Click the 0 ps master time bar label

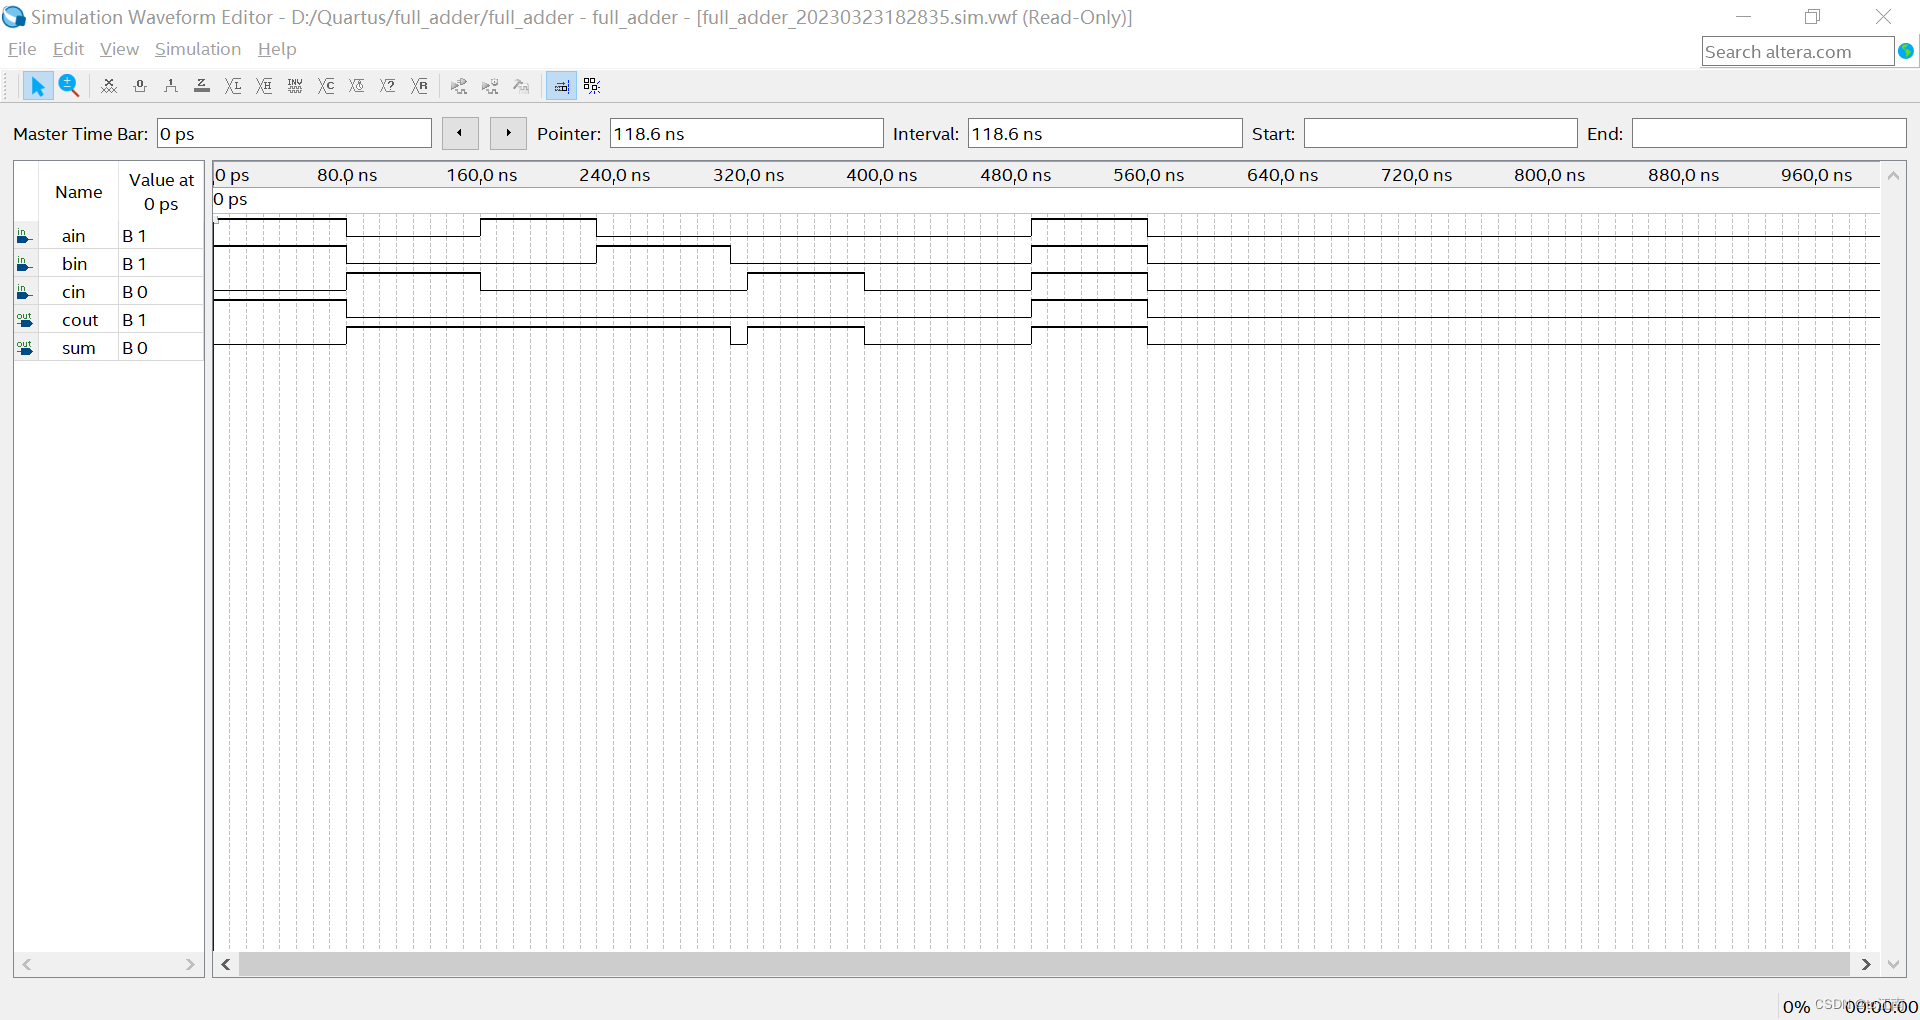pyautogui.click(x=230, y=199)
